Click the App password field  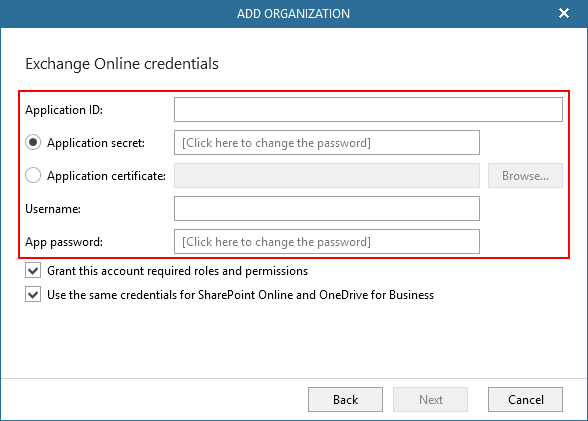[x=327, y=241]
